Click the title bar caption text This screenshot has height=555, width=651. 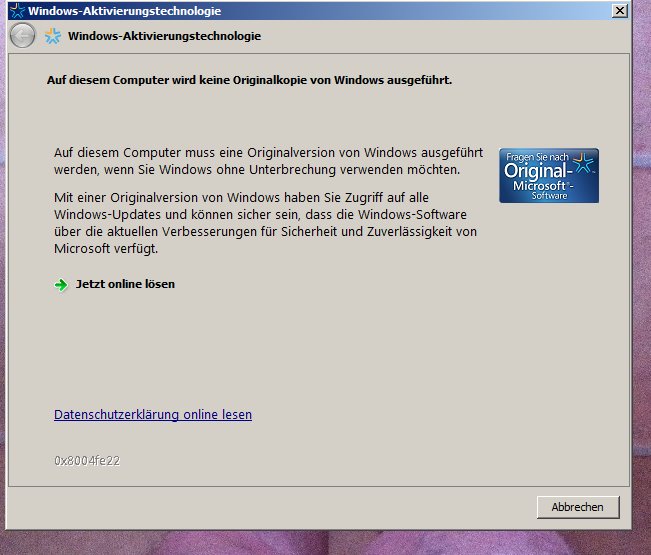(125, 11)
